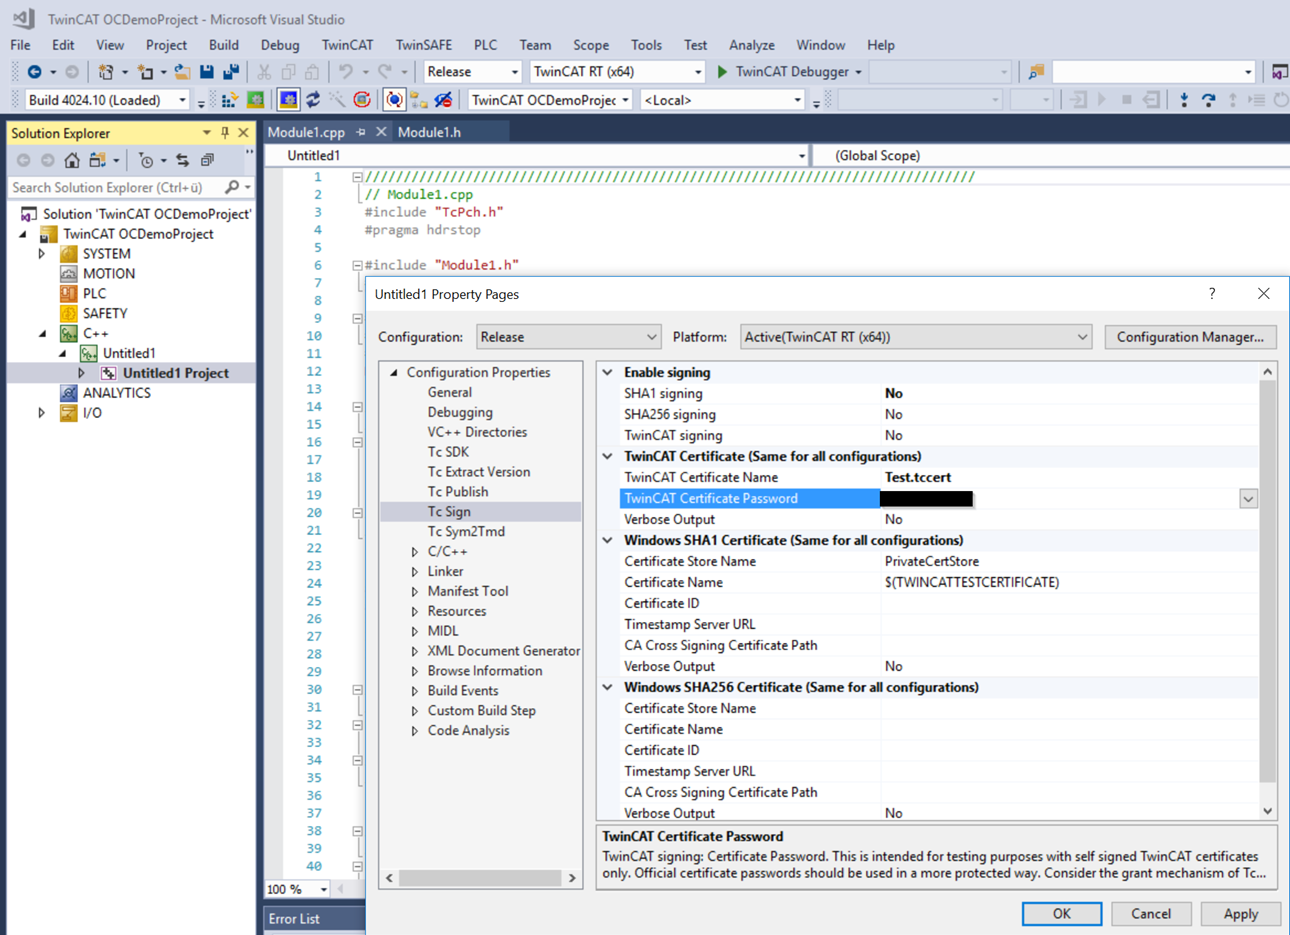The height and width of the screenshot is (935, 1290).
Task: Open the TwinCAT Certificate Password value dropdown
Action: tap(1248, 499)
